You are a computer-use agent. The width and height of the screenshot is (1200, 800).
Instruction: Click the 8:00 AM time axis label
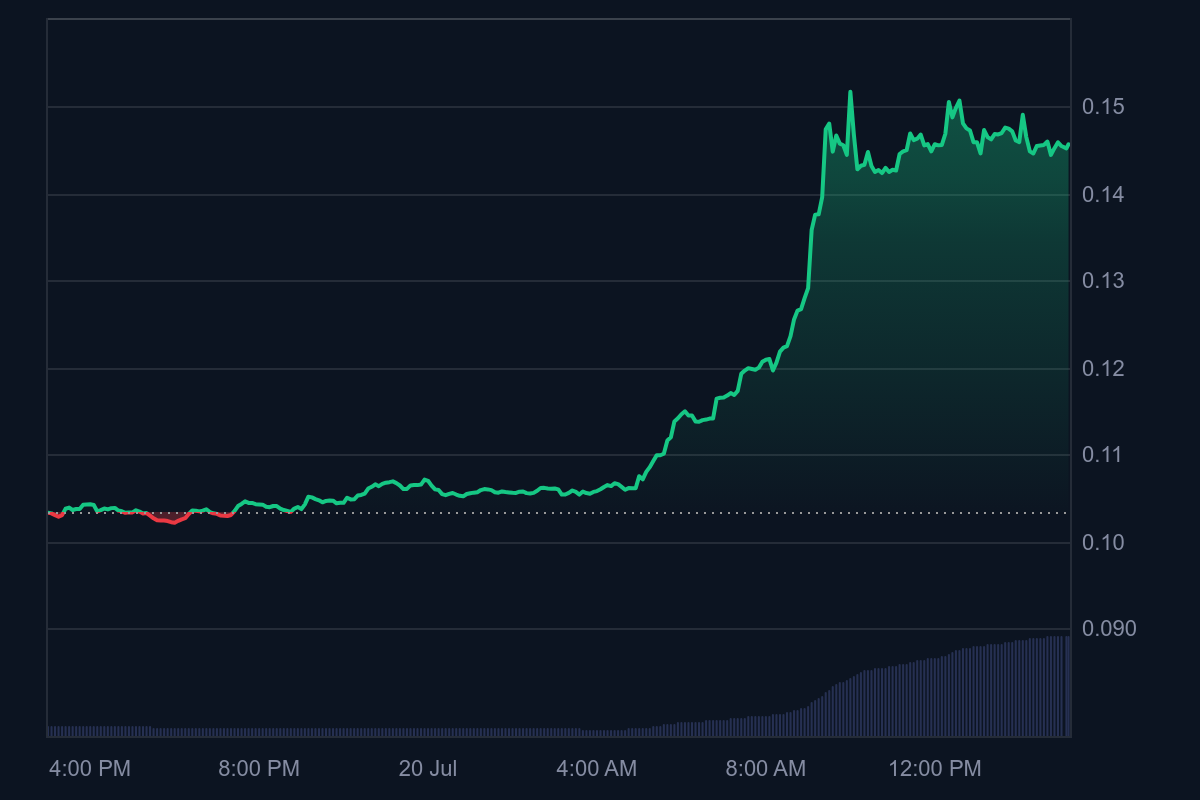coord(765,769)
